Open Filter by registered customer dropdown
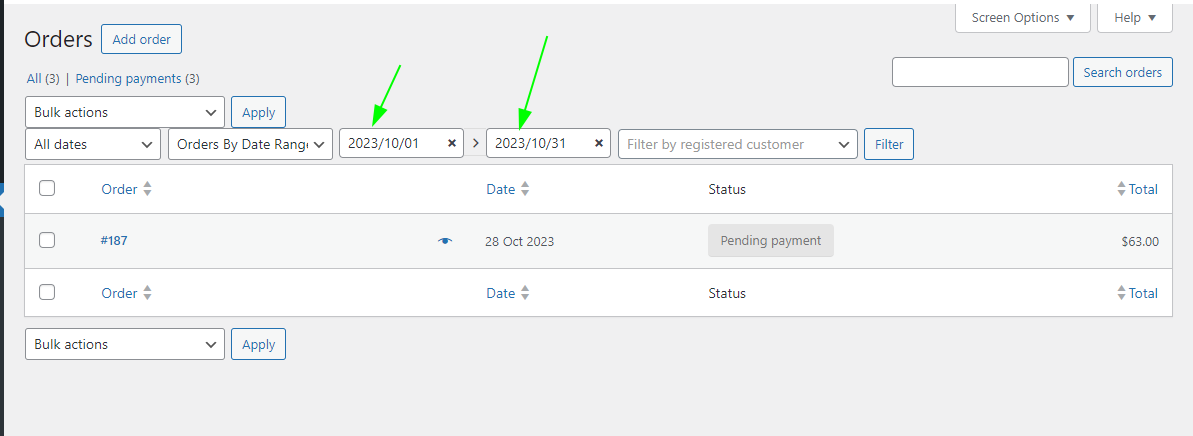Image resolution: width=1193 pixels, height=436 pixels. point(738,144)
